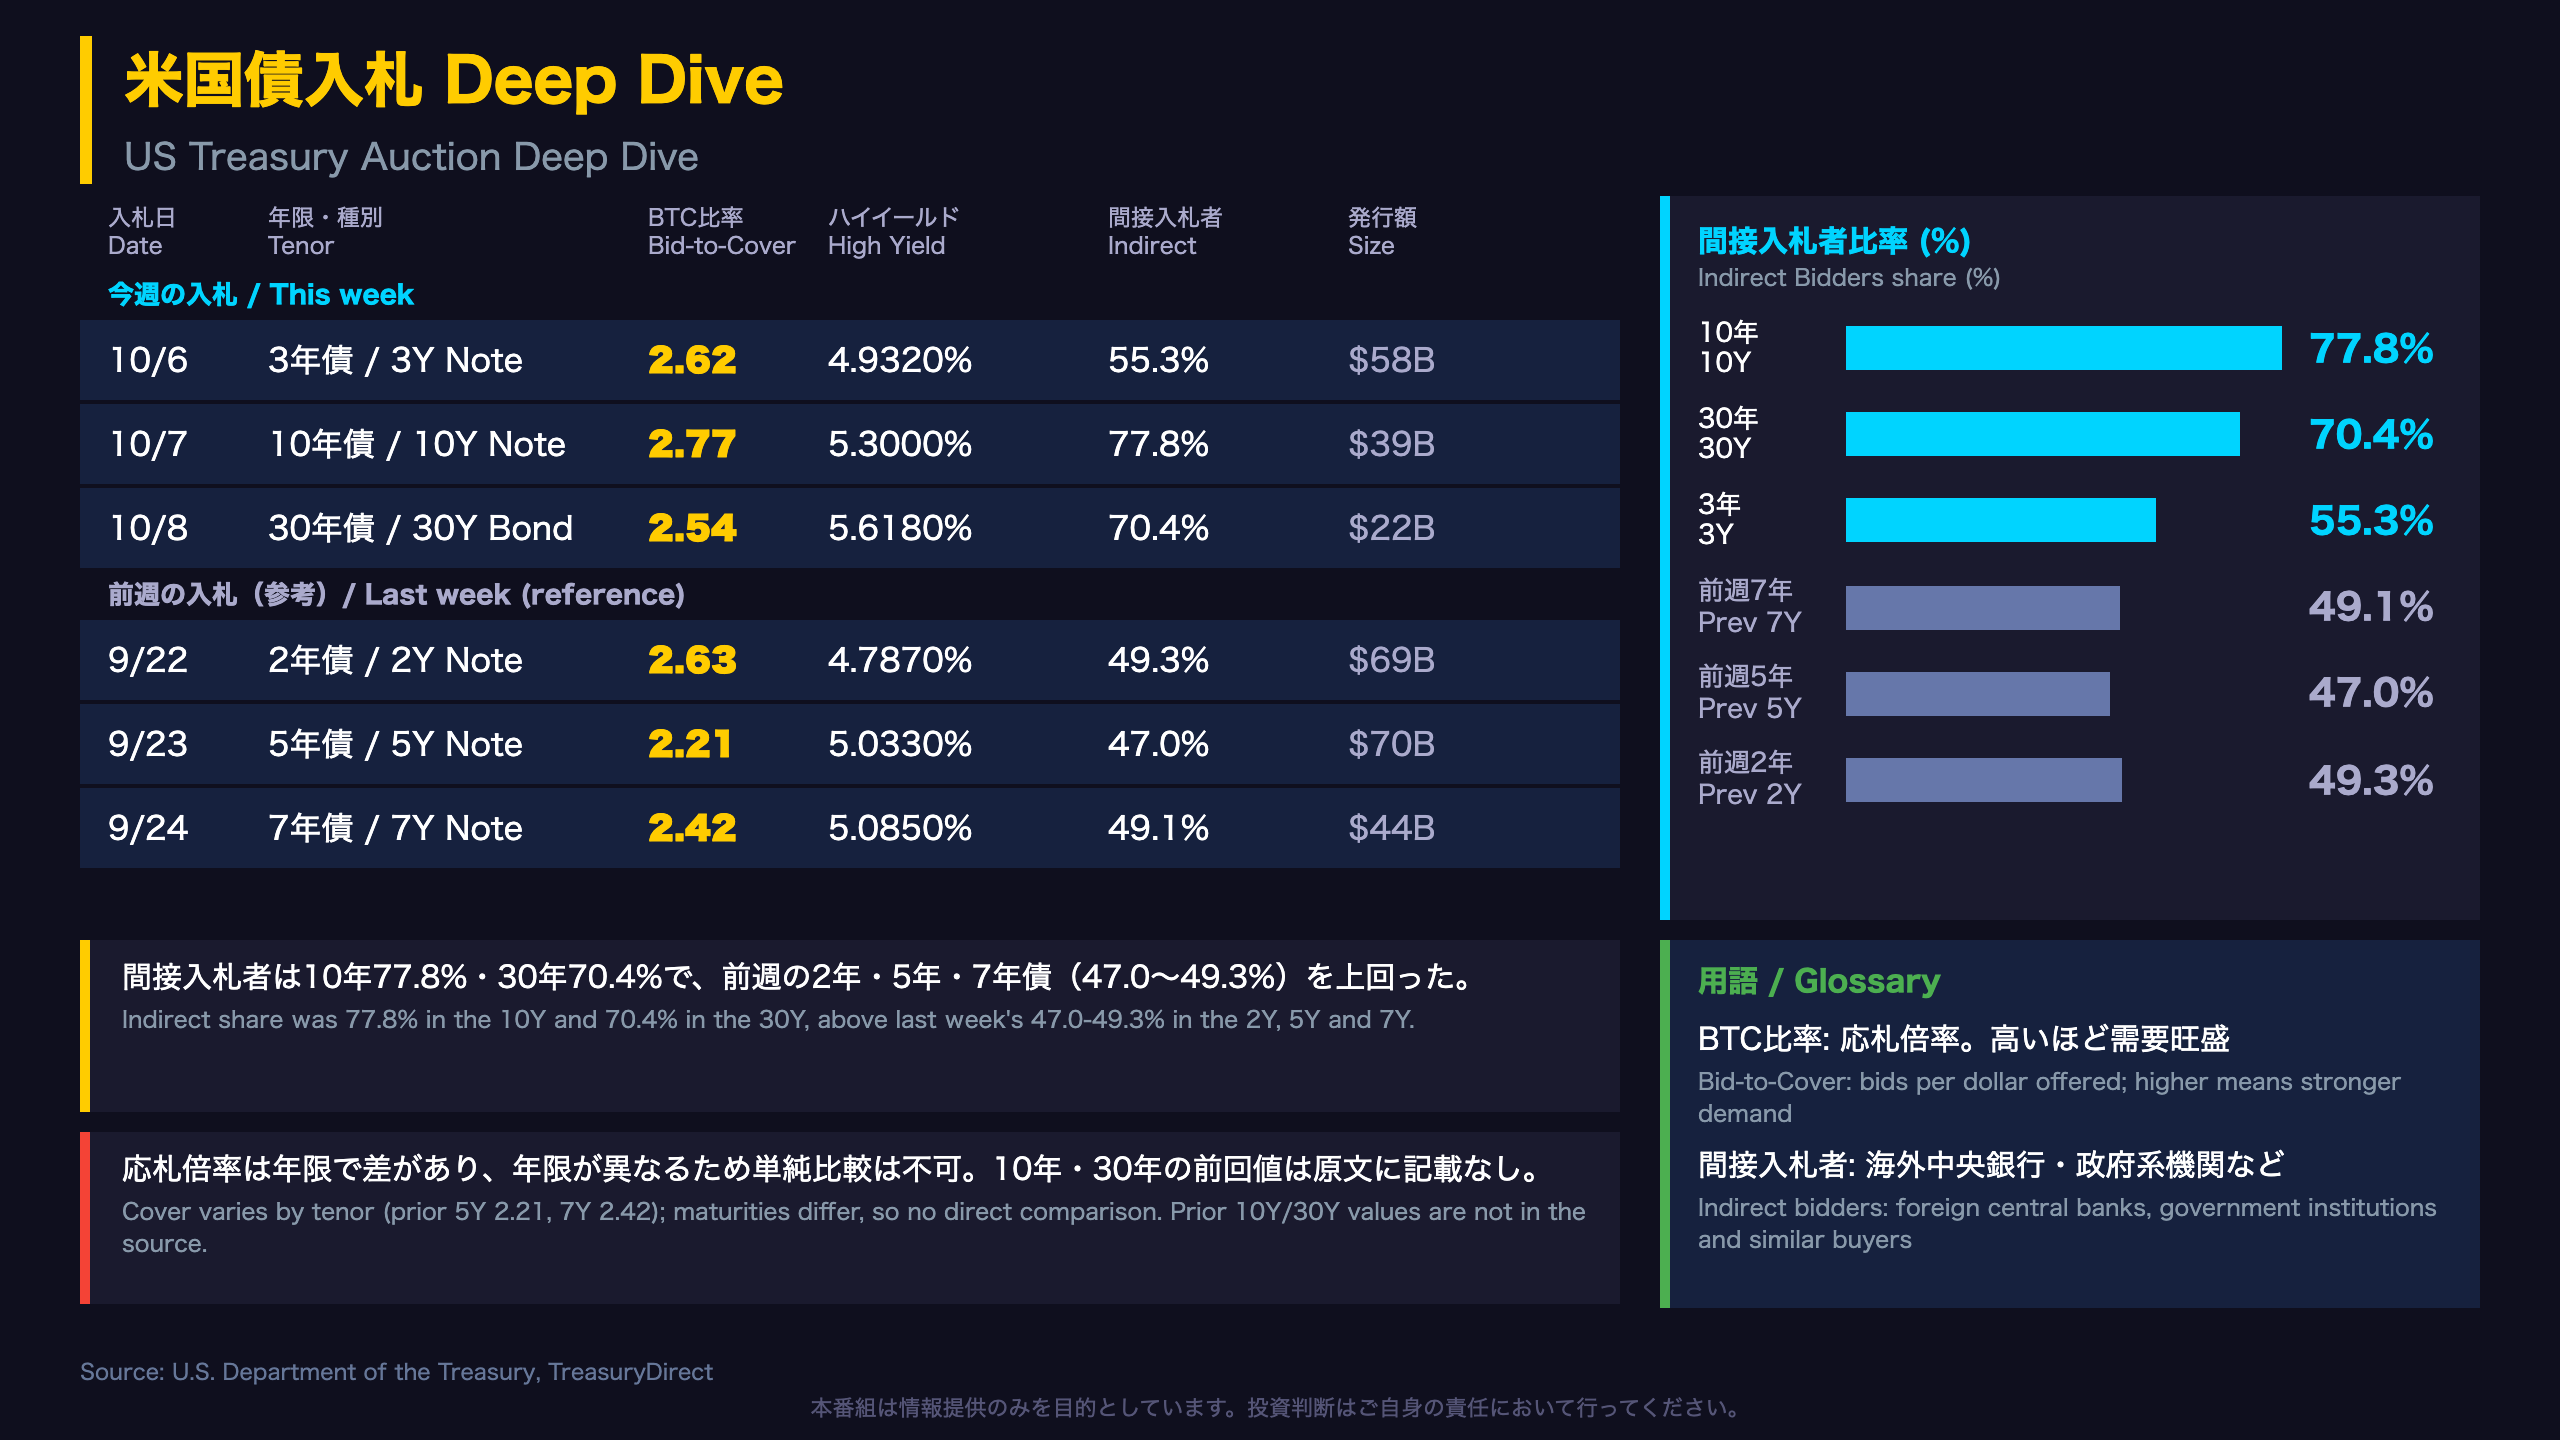Screen dimensions: 2560x1440
Task: Click the 'US Treasury Auction Deep Dive' subtitle
Action: pyautogui.click(x=411, y=157)
